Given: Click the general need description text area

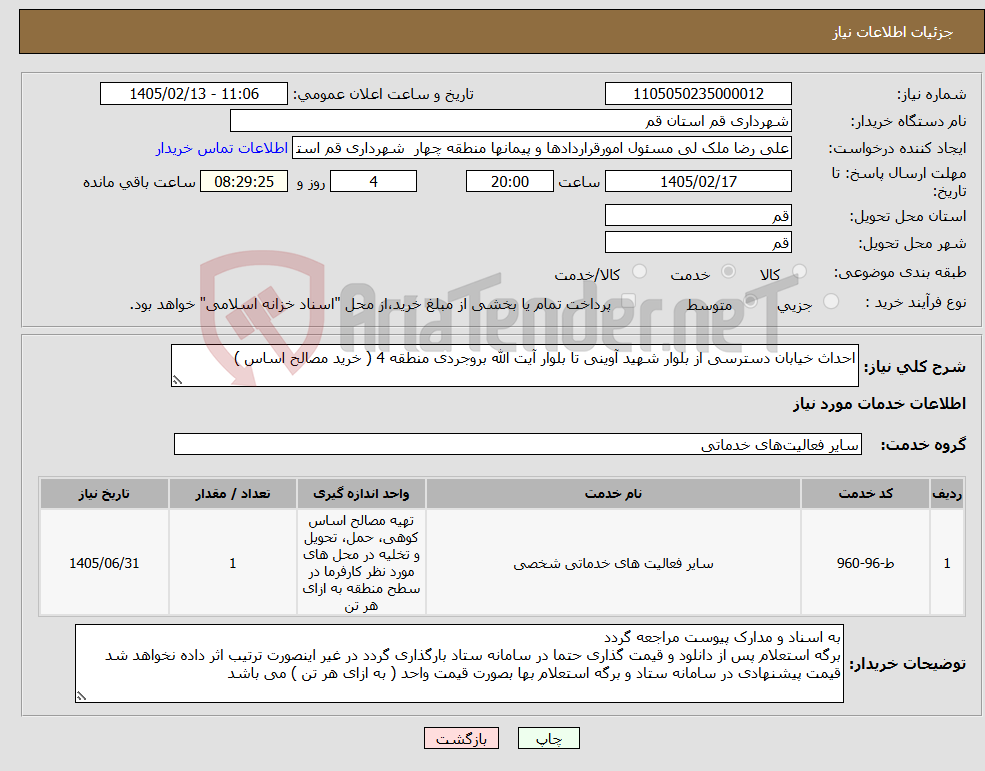Looking at the screenshot, I should click(514, 365).
